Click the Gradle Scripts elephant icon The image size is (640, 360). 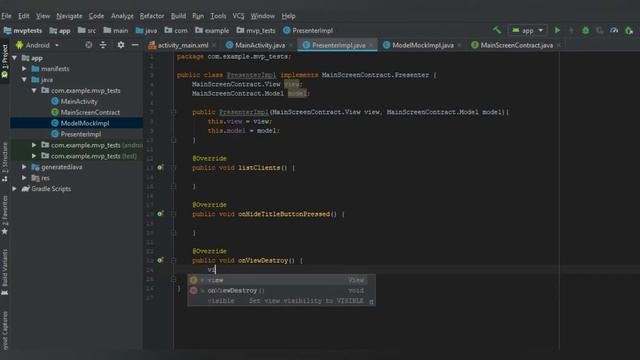click(x=26, y=189)
